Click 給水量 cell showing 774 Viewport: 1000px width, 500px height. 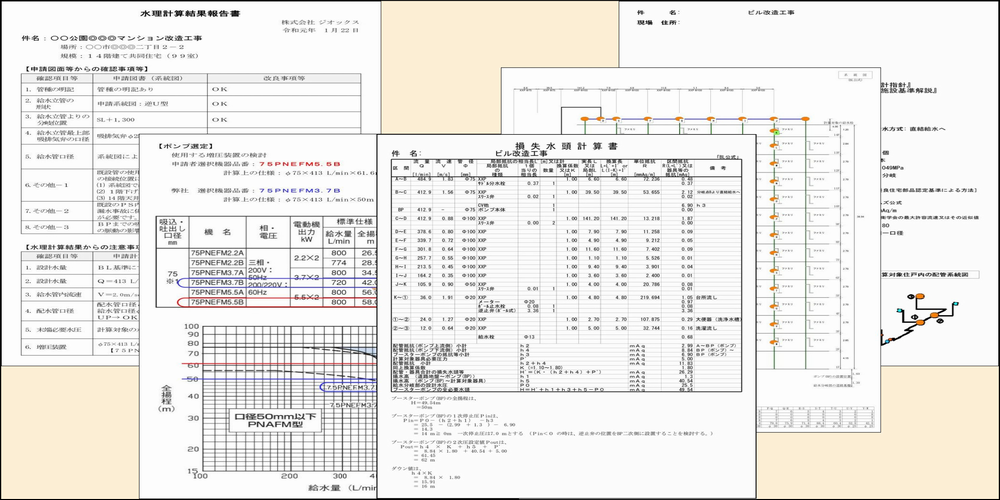coord(340,262)
